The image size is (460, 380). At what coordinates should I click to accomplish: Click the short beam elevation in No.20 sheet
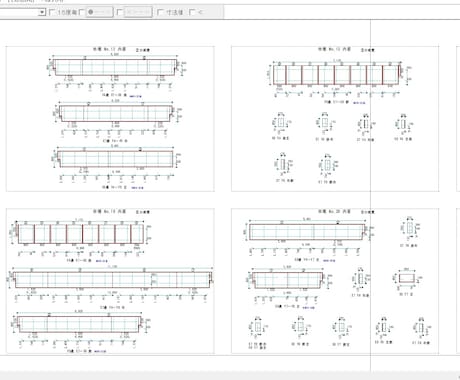pyautogui.click(x=287, y=280)
